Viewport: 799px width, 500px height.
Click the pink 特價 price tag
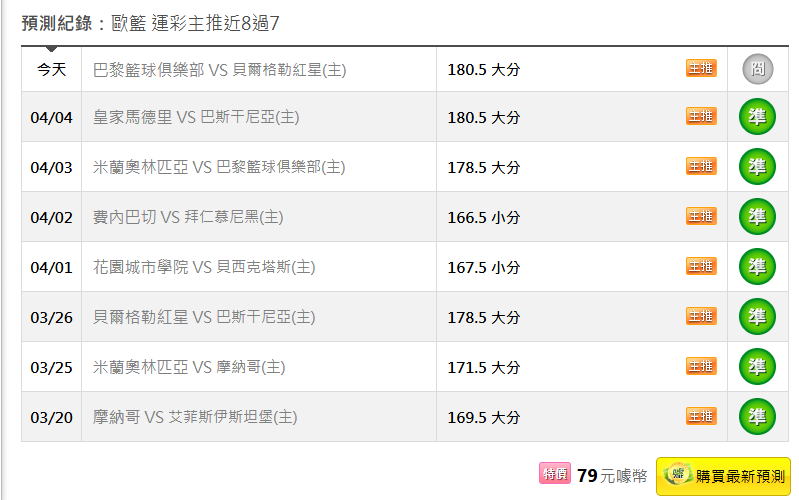coord(555,474)
